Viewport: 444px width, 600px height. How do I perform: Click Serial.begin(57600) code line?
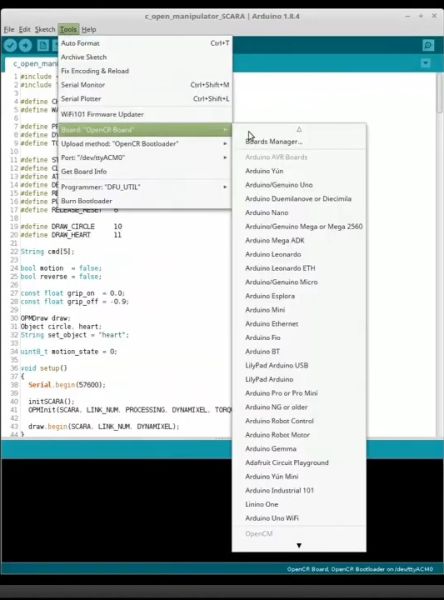coord(67,385)
